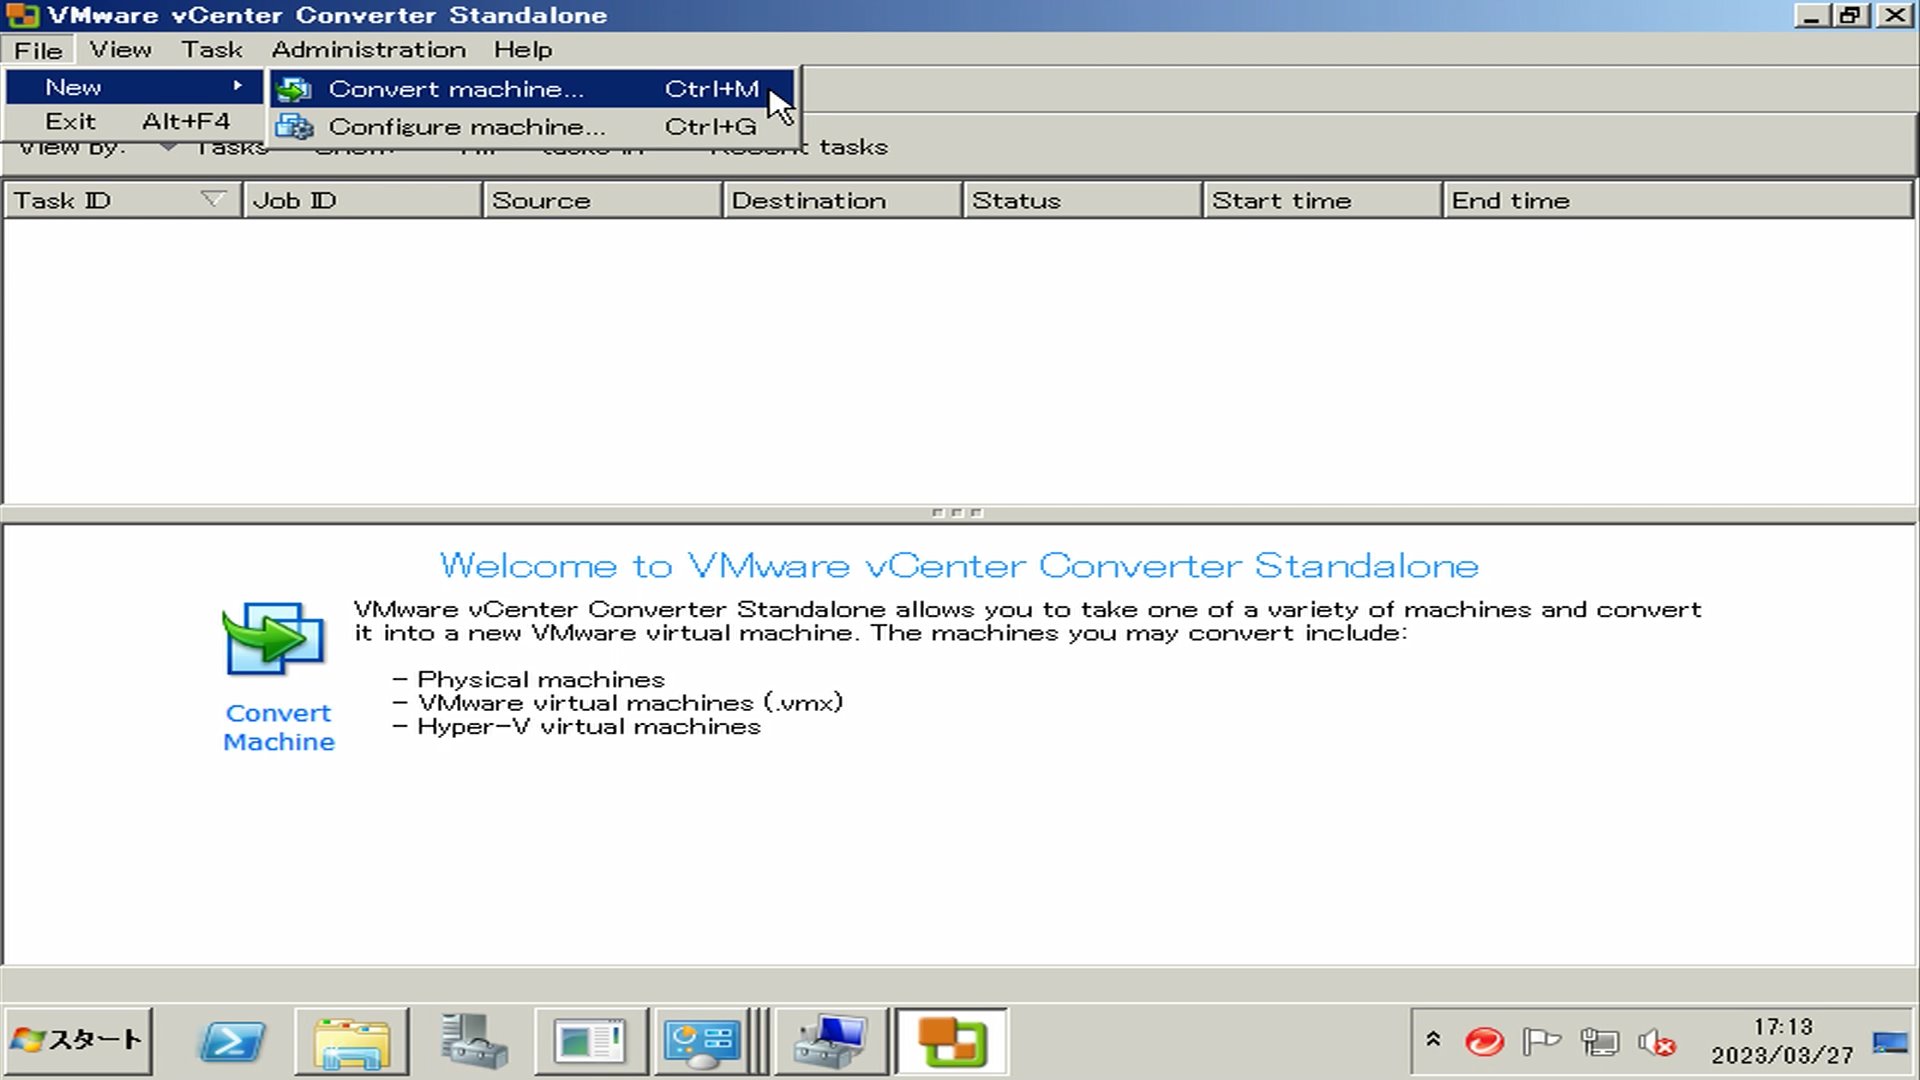Click the Configure machine menu icon
Viewport: 1920px width, 1080px height.
[x=294, y=127]
